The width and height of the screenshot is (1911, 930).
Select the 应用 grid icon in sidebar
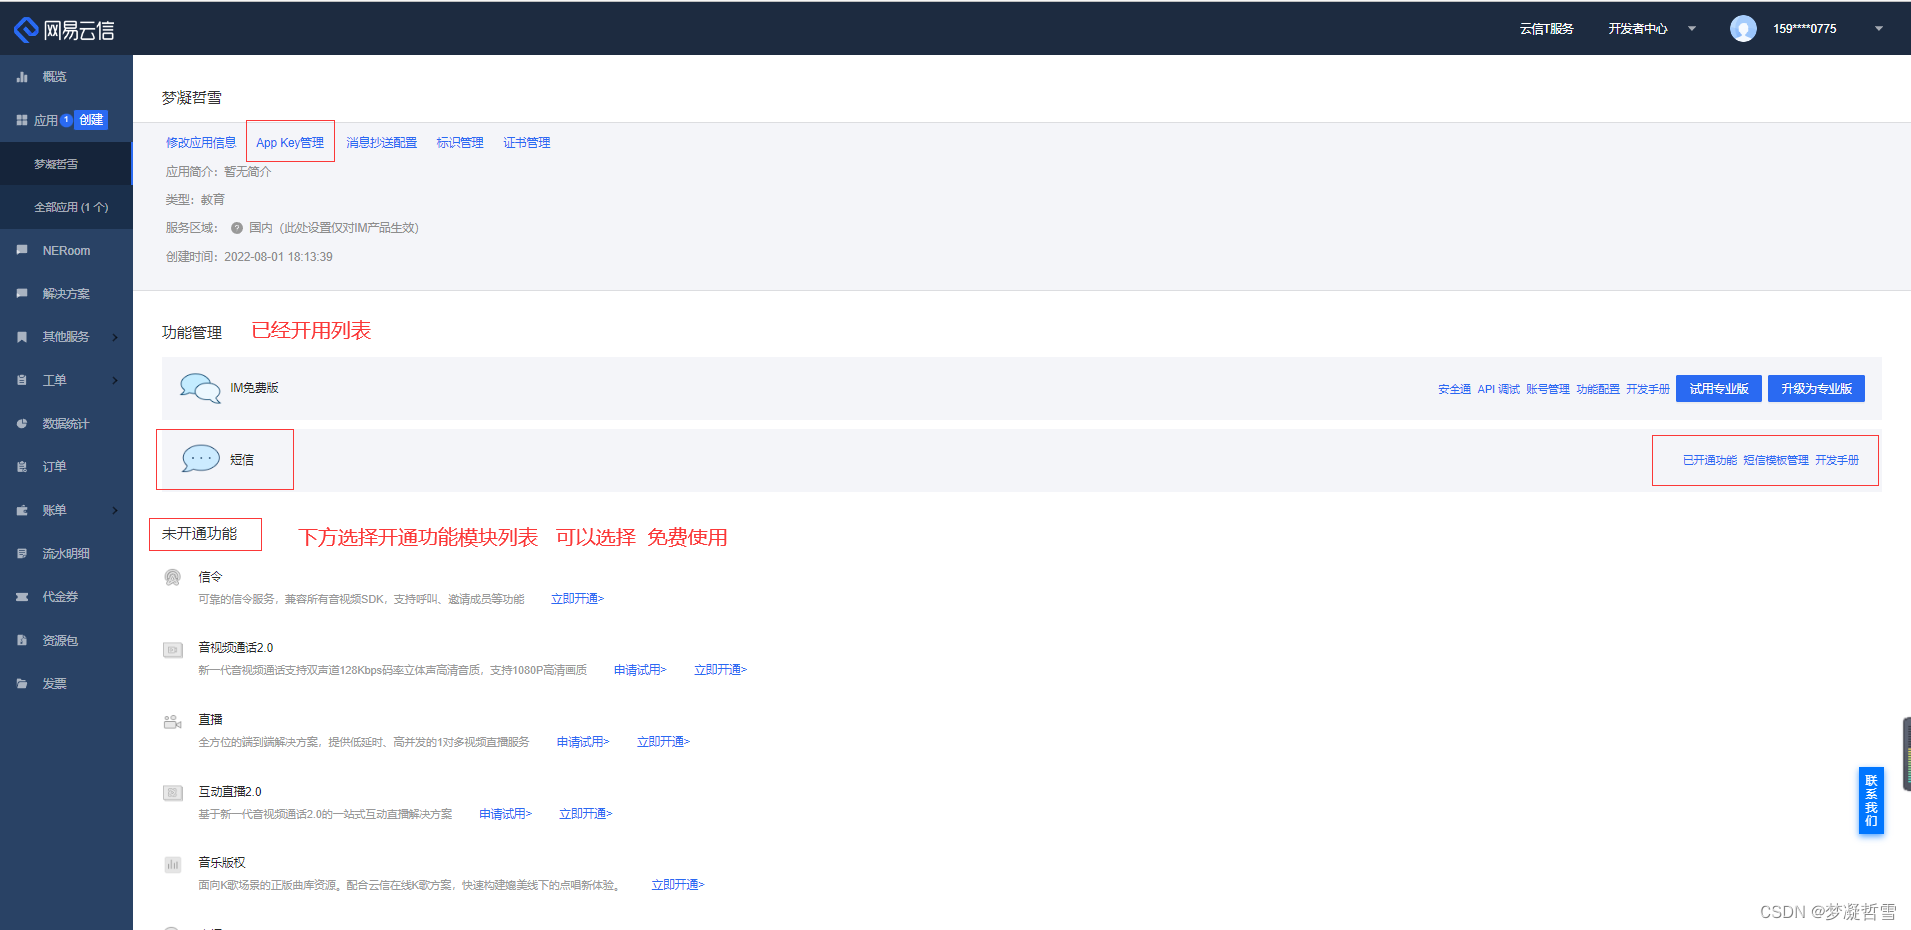coord(22,120)
